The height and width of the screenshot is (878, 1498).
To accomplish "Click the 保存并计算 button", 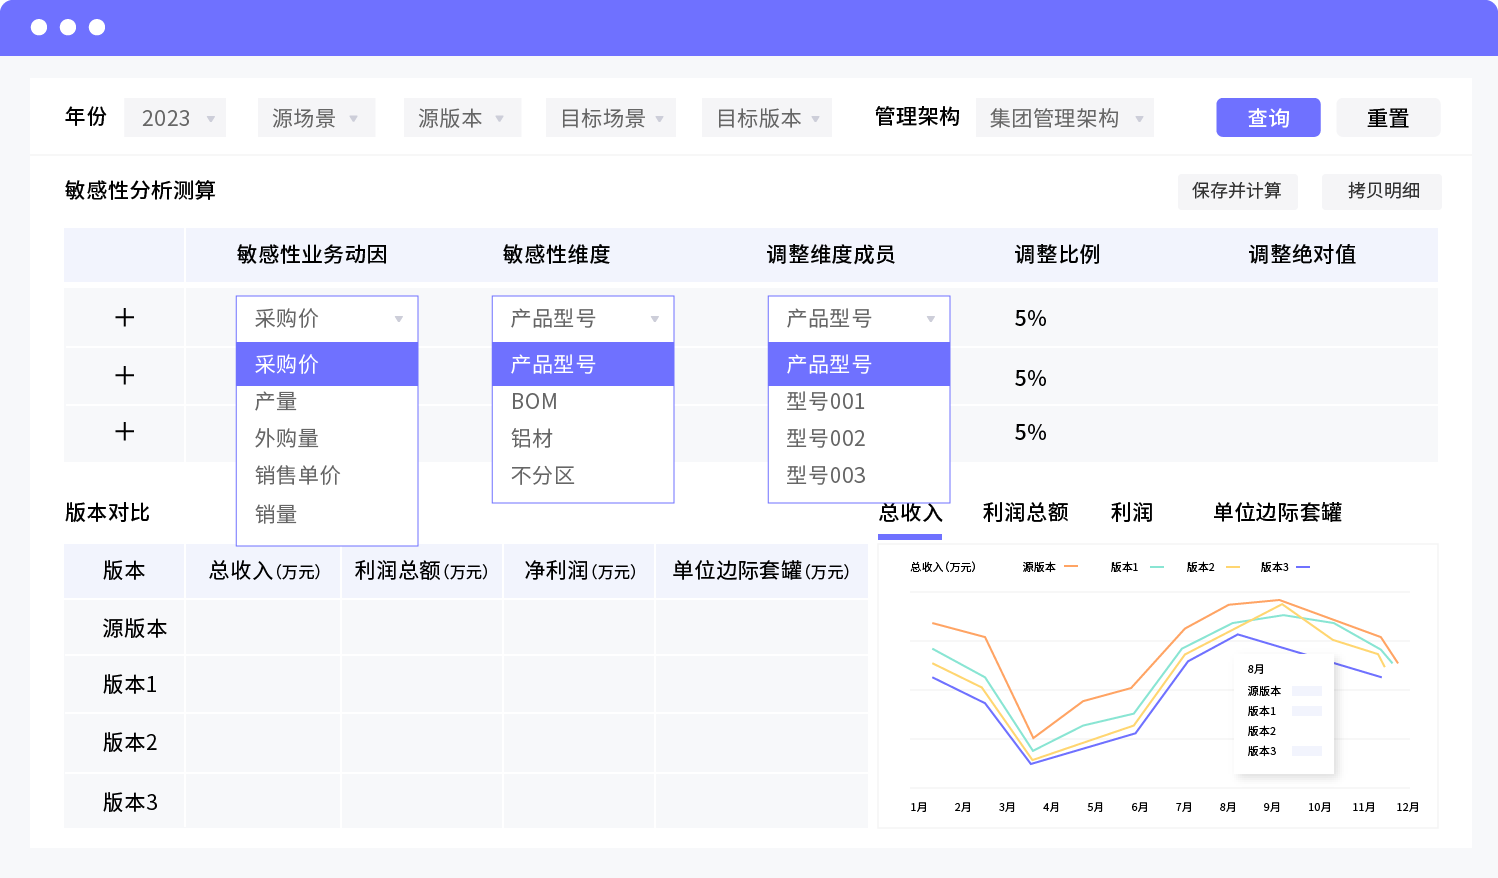I will point(1237,191).
